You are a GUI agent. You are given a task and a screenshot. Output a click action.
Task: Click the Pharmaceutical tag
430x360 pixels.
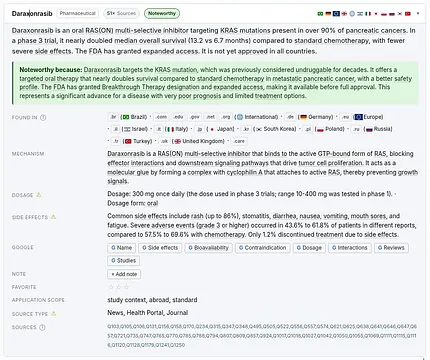tap(78, 13)
